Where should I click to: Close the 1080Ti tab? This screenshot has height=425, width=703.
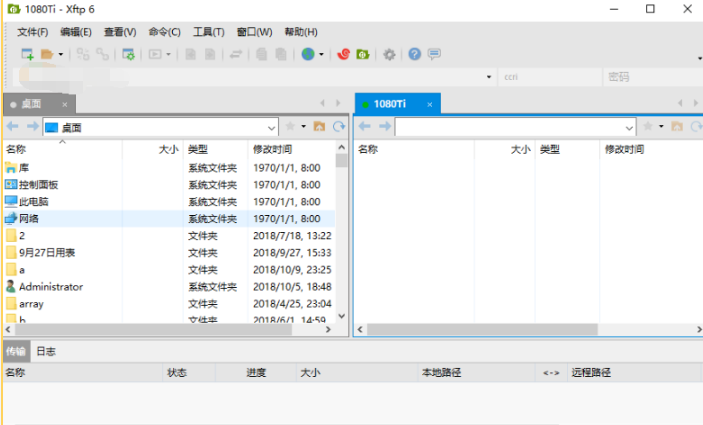coord(430,104)
